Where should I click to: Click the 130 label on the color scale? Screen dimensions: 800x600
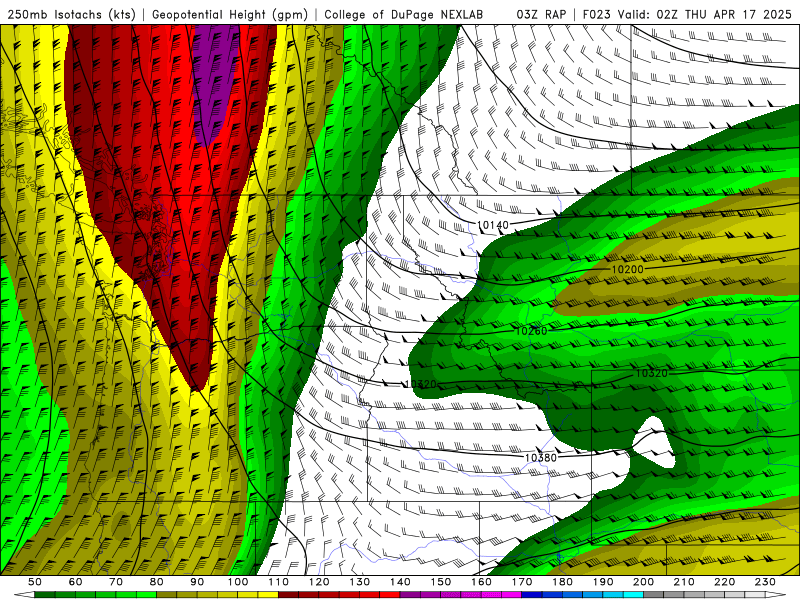pos(360,582)
